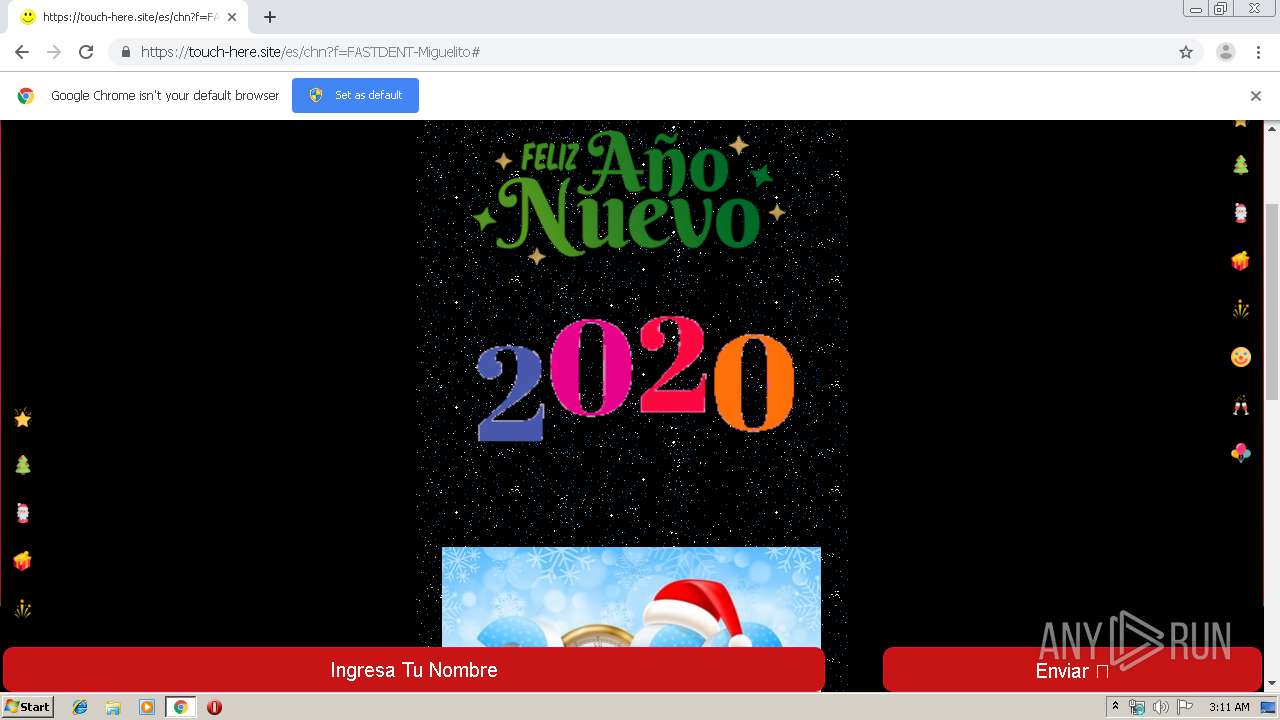Click the Santa emoji on right side
The width and height of the screenshot is (1280, 720).
1241,213
